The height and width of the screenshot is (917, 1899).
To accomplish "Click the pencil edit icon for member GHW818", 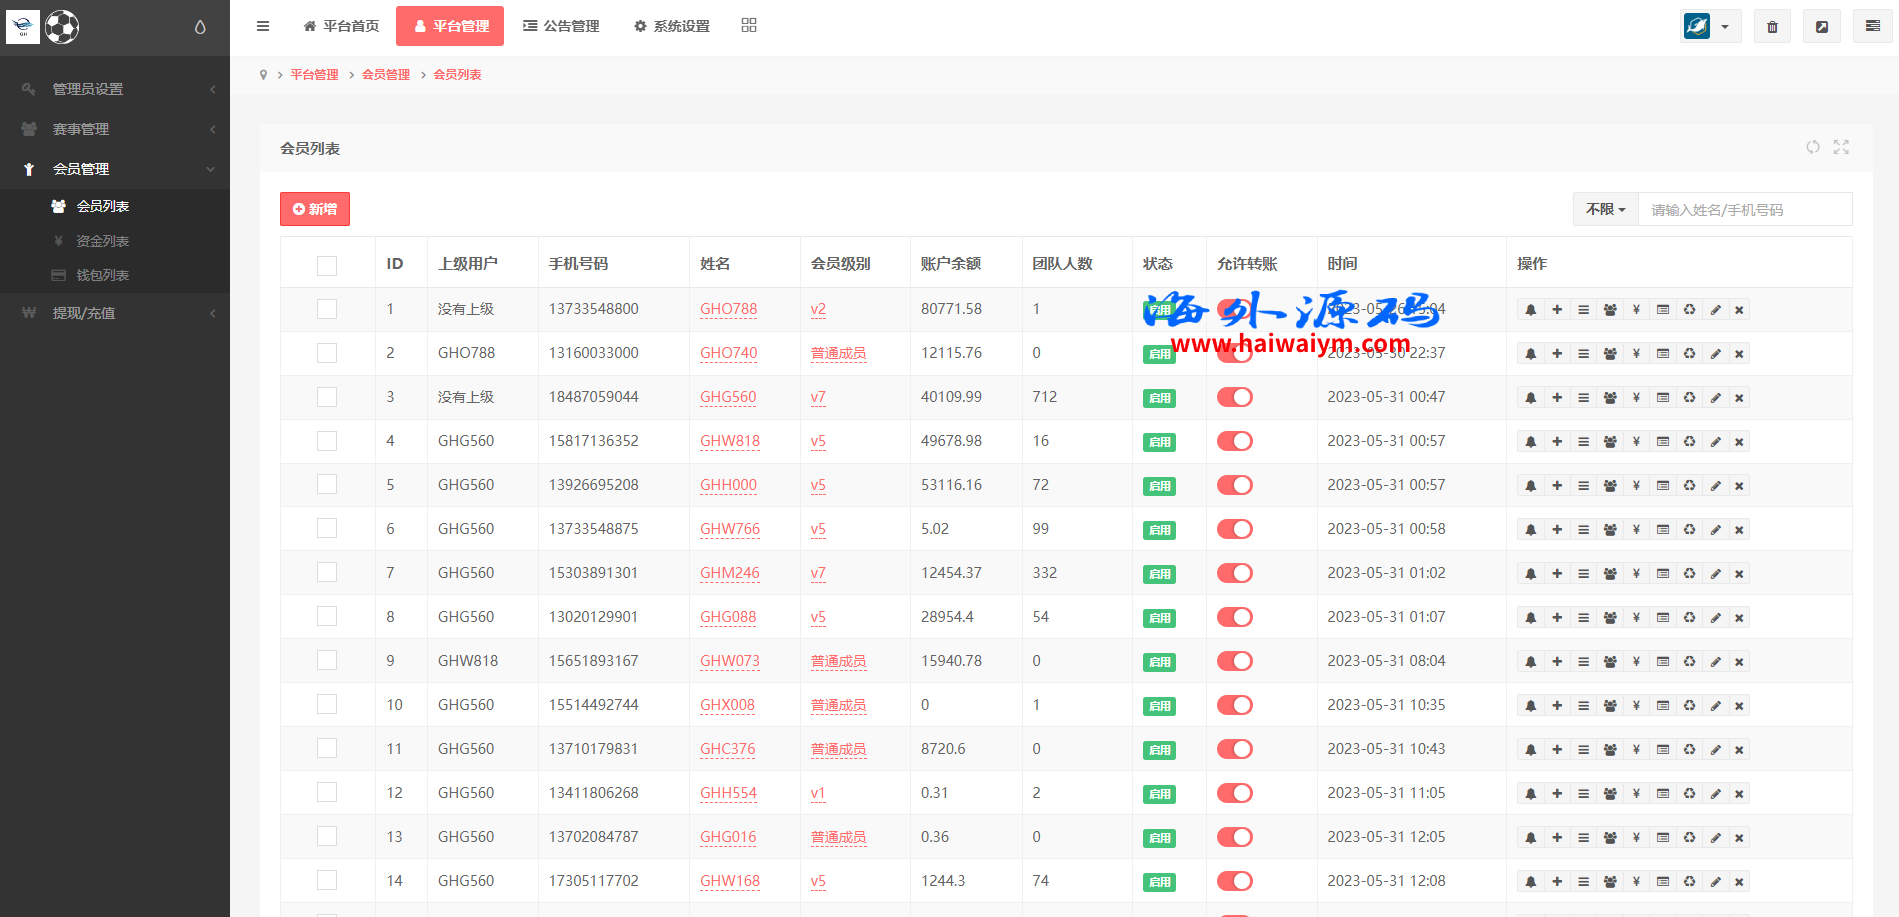I will tap(1715, 442).
